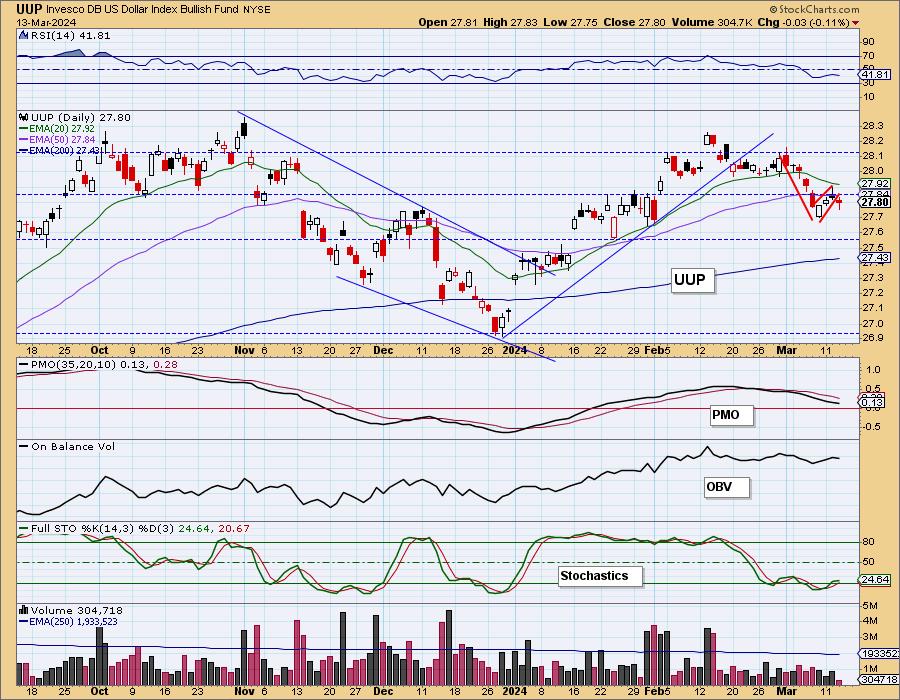Click the RSI(14) 41.81 legend label
Viewport: 900px width, 700px height.
71,36
